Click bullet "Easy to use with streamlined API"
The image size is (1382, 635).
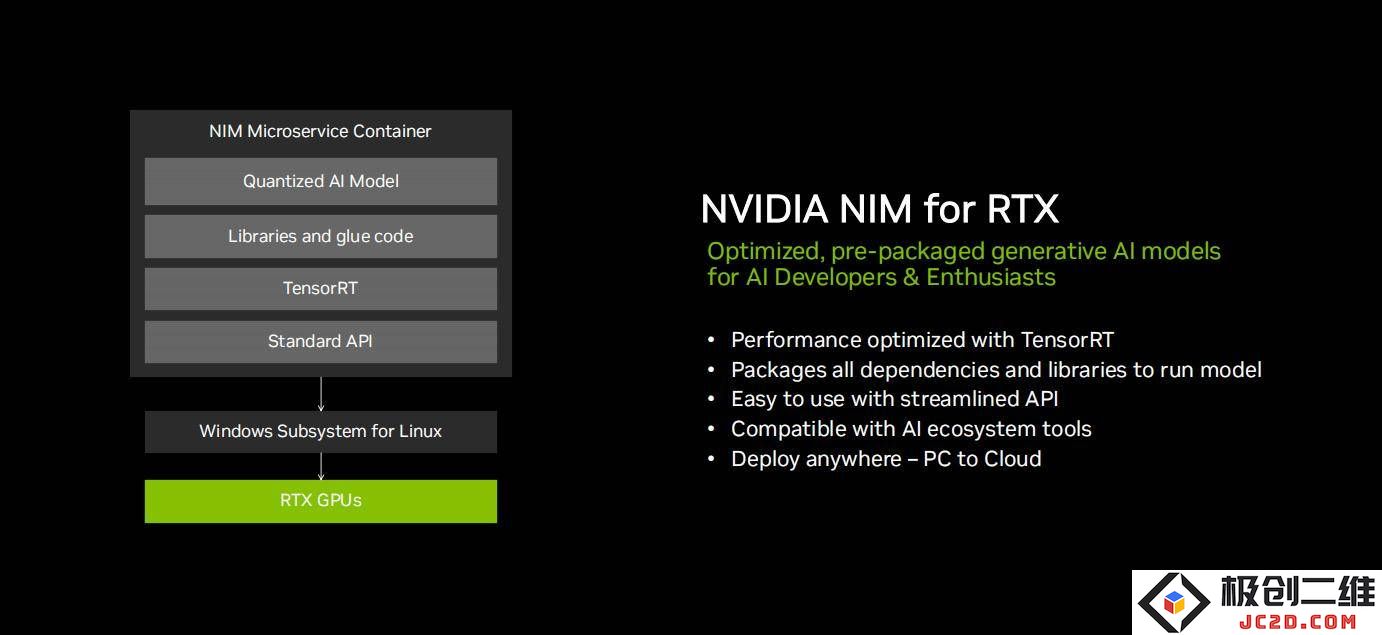pos(894,399)
